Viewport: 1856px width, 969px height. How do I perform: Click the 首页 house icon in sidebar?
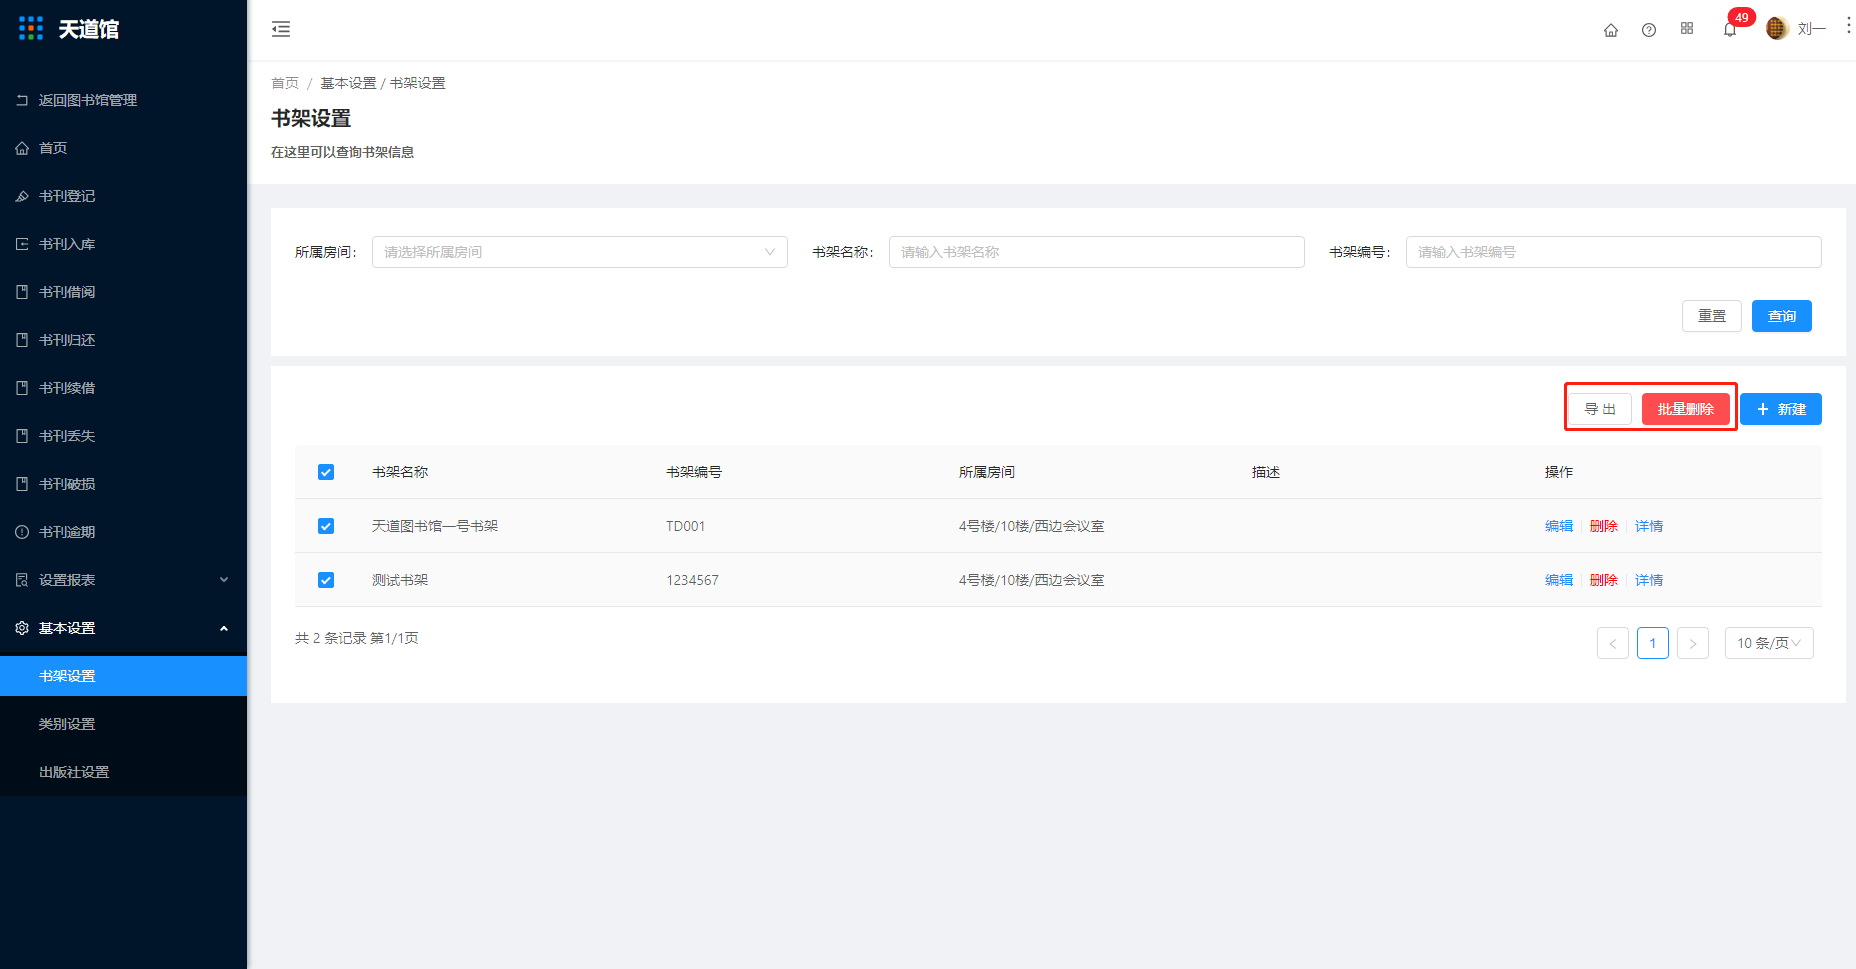22,148
